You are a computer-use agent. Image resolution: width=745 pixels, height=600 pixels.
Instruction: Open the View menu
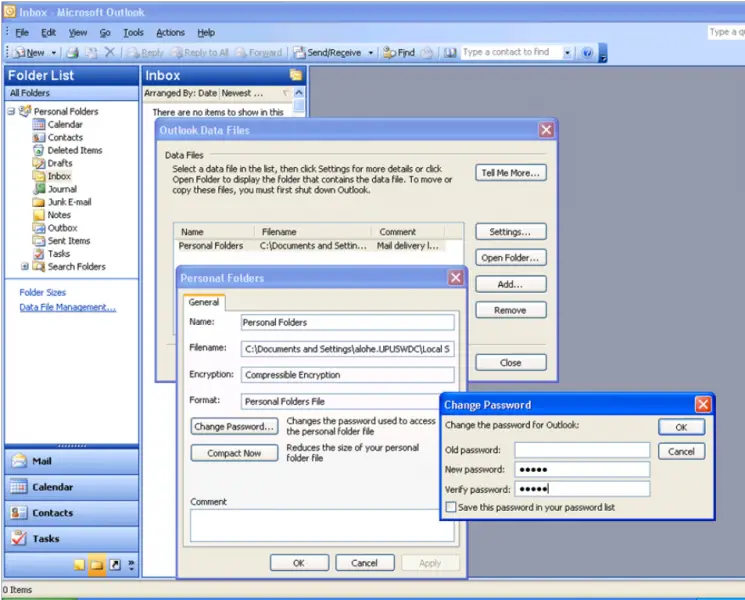click(77, 33)
